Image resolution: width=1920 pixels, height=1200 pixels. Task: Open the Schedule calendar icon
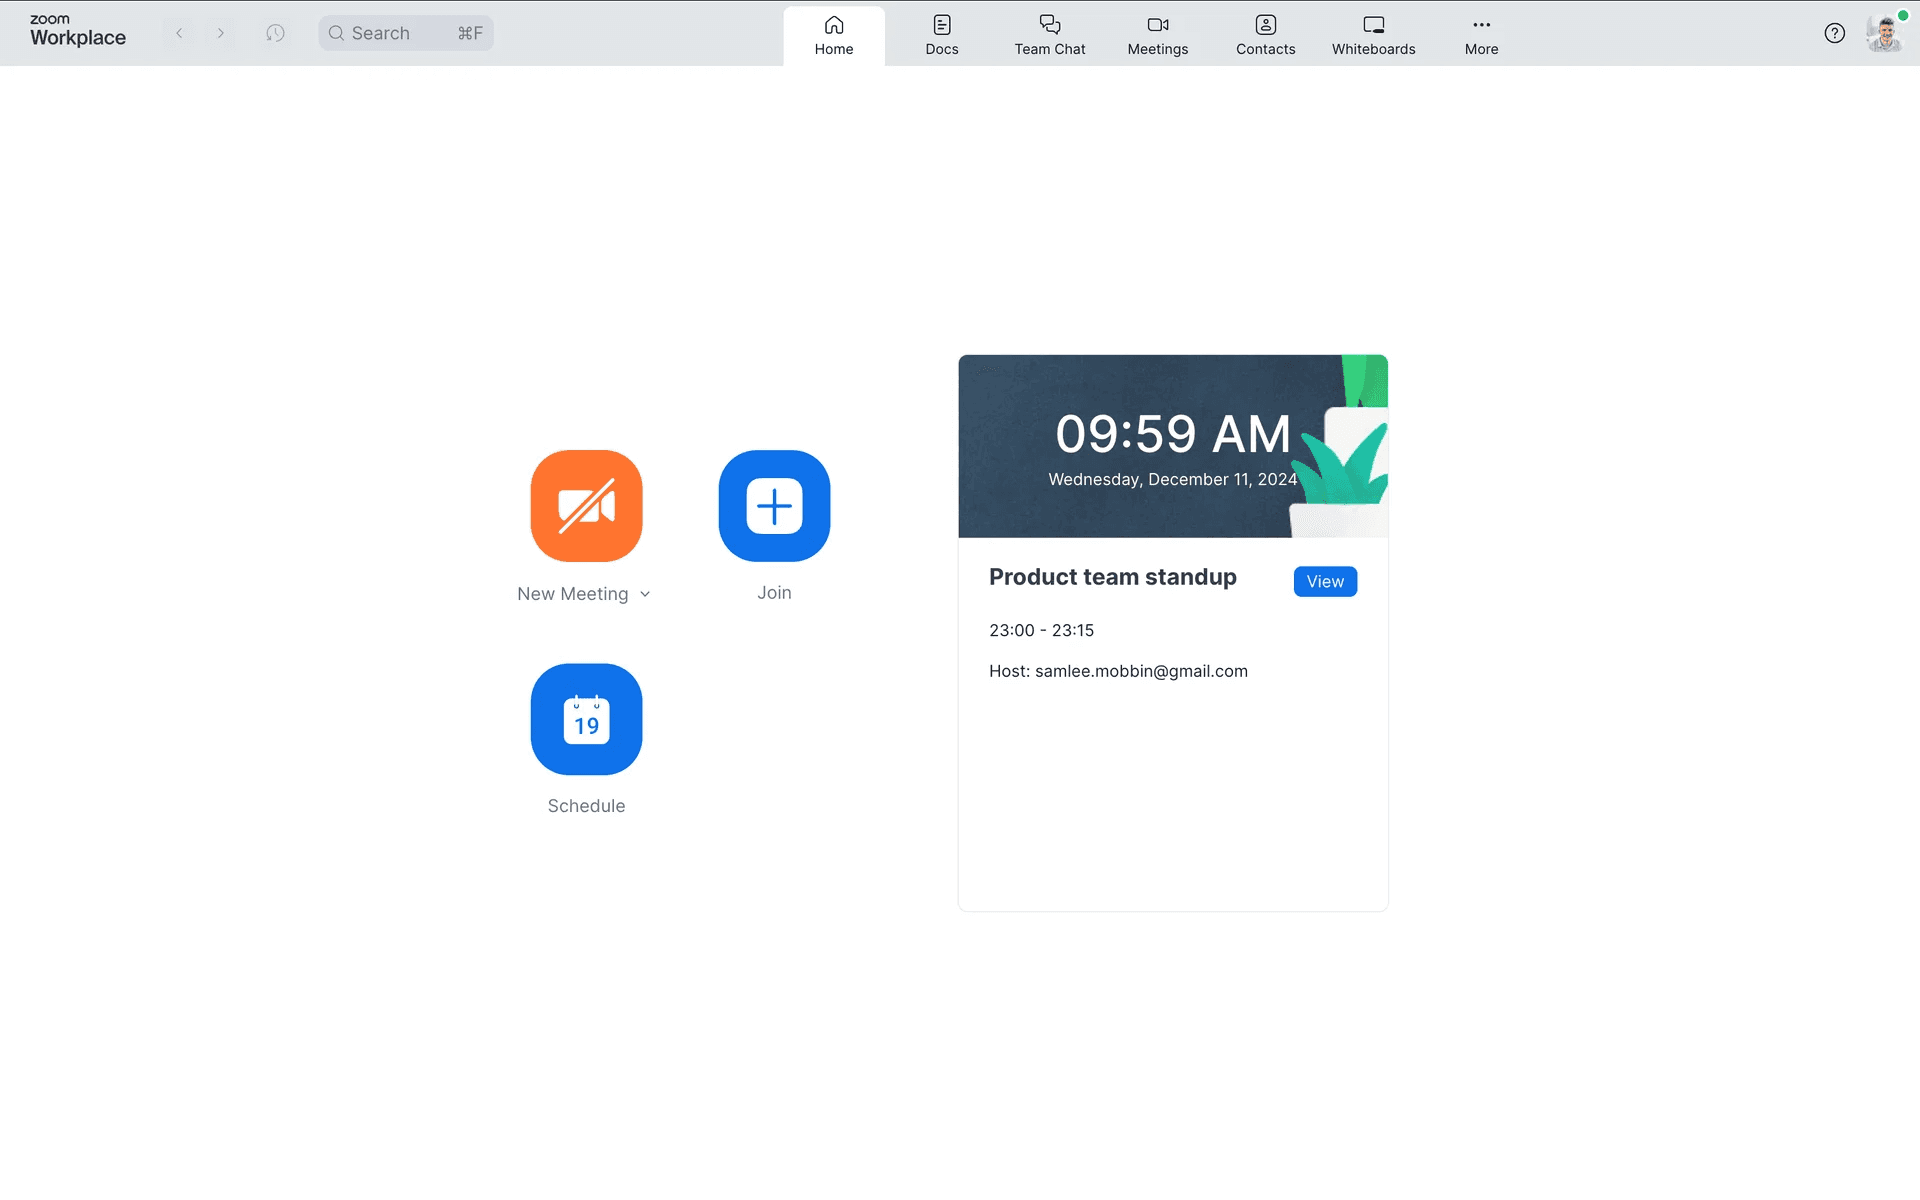(x=586, y=719)
